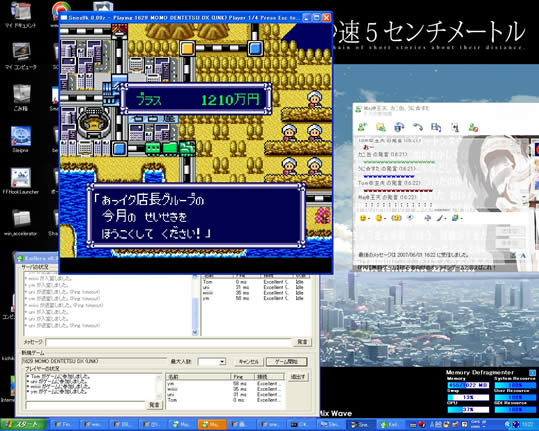Open the font and color brush dropdown in Messenger

pyautogui.click(x=441, y=218)
